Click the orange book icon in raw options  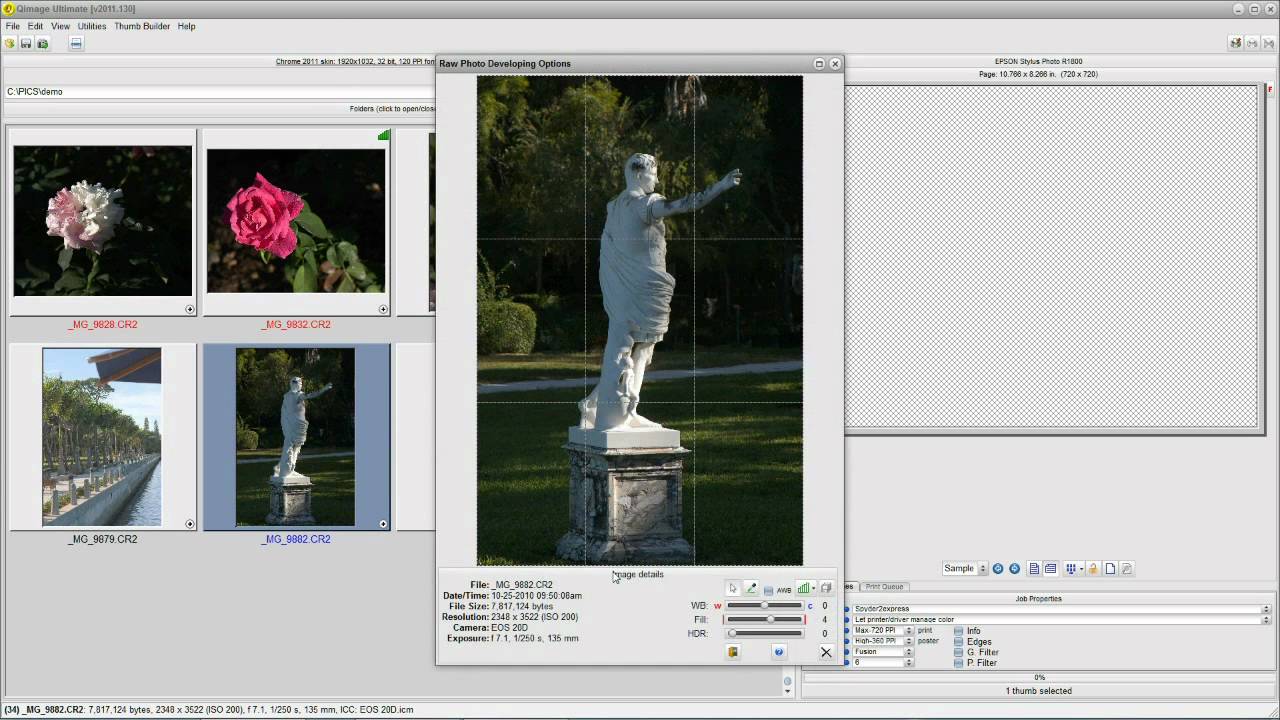[733, 652]
